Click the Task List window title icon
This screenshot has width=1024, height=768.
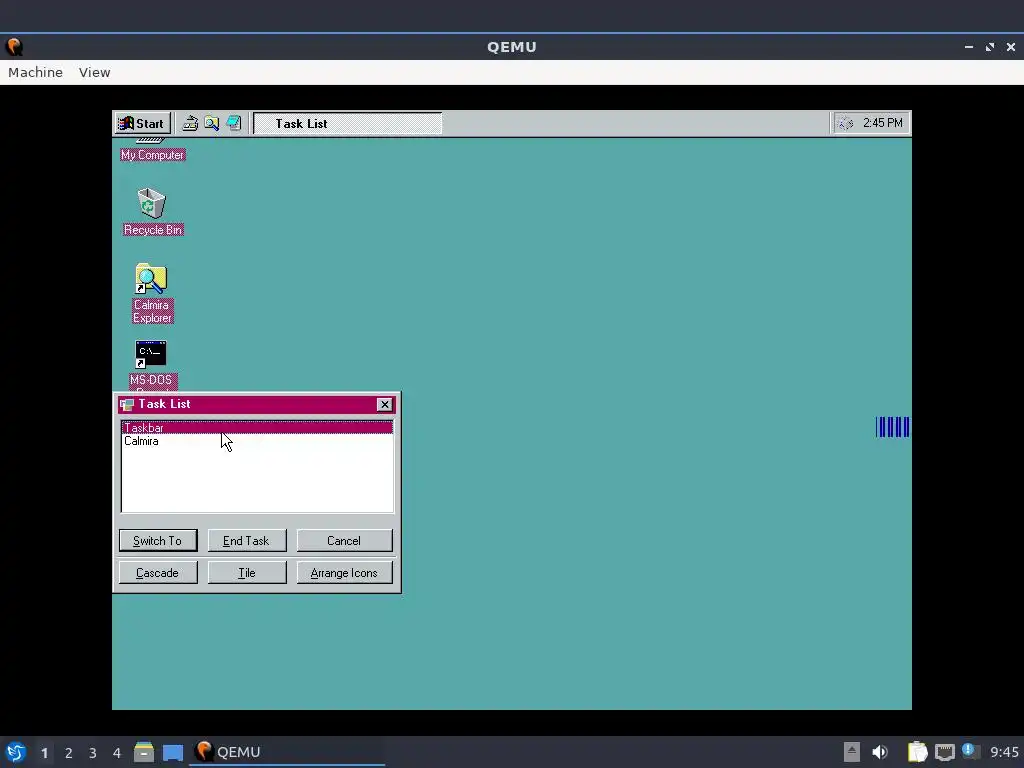[x=127, y=404]
